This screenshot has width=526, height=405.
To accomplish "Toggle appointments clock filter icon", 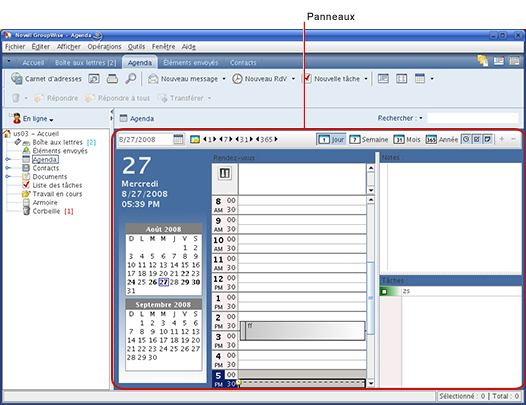I will coord(466,139).
